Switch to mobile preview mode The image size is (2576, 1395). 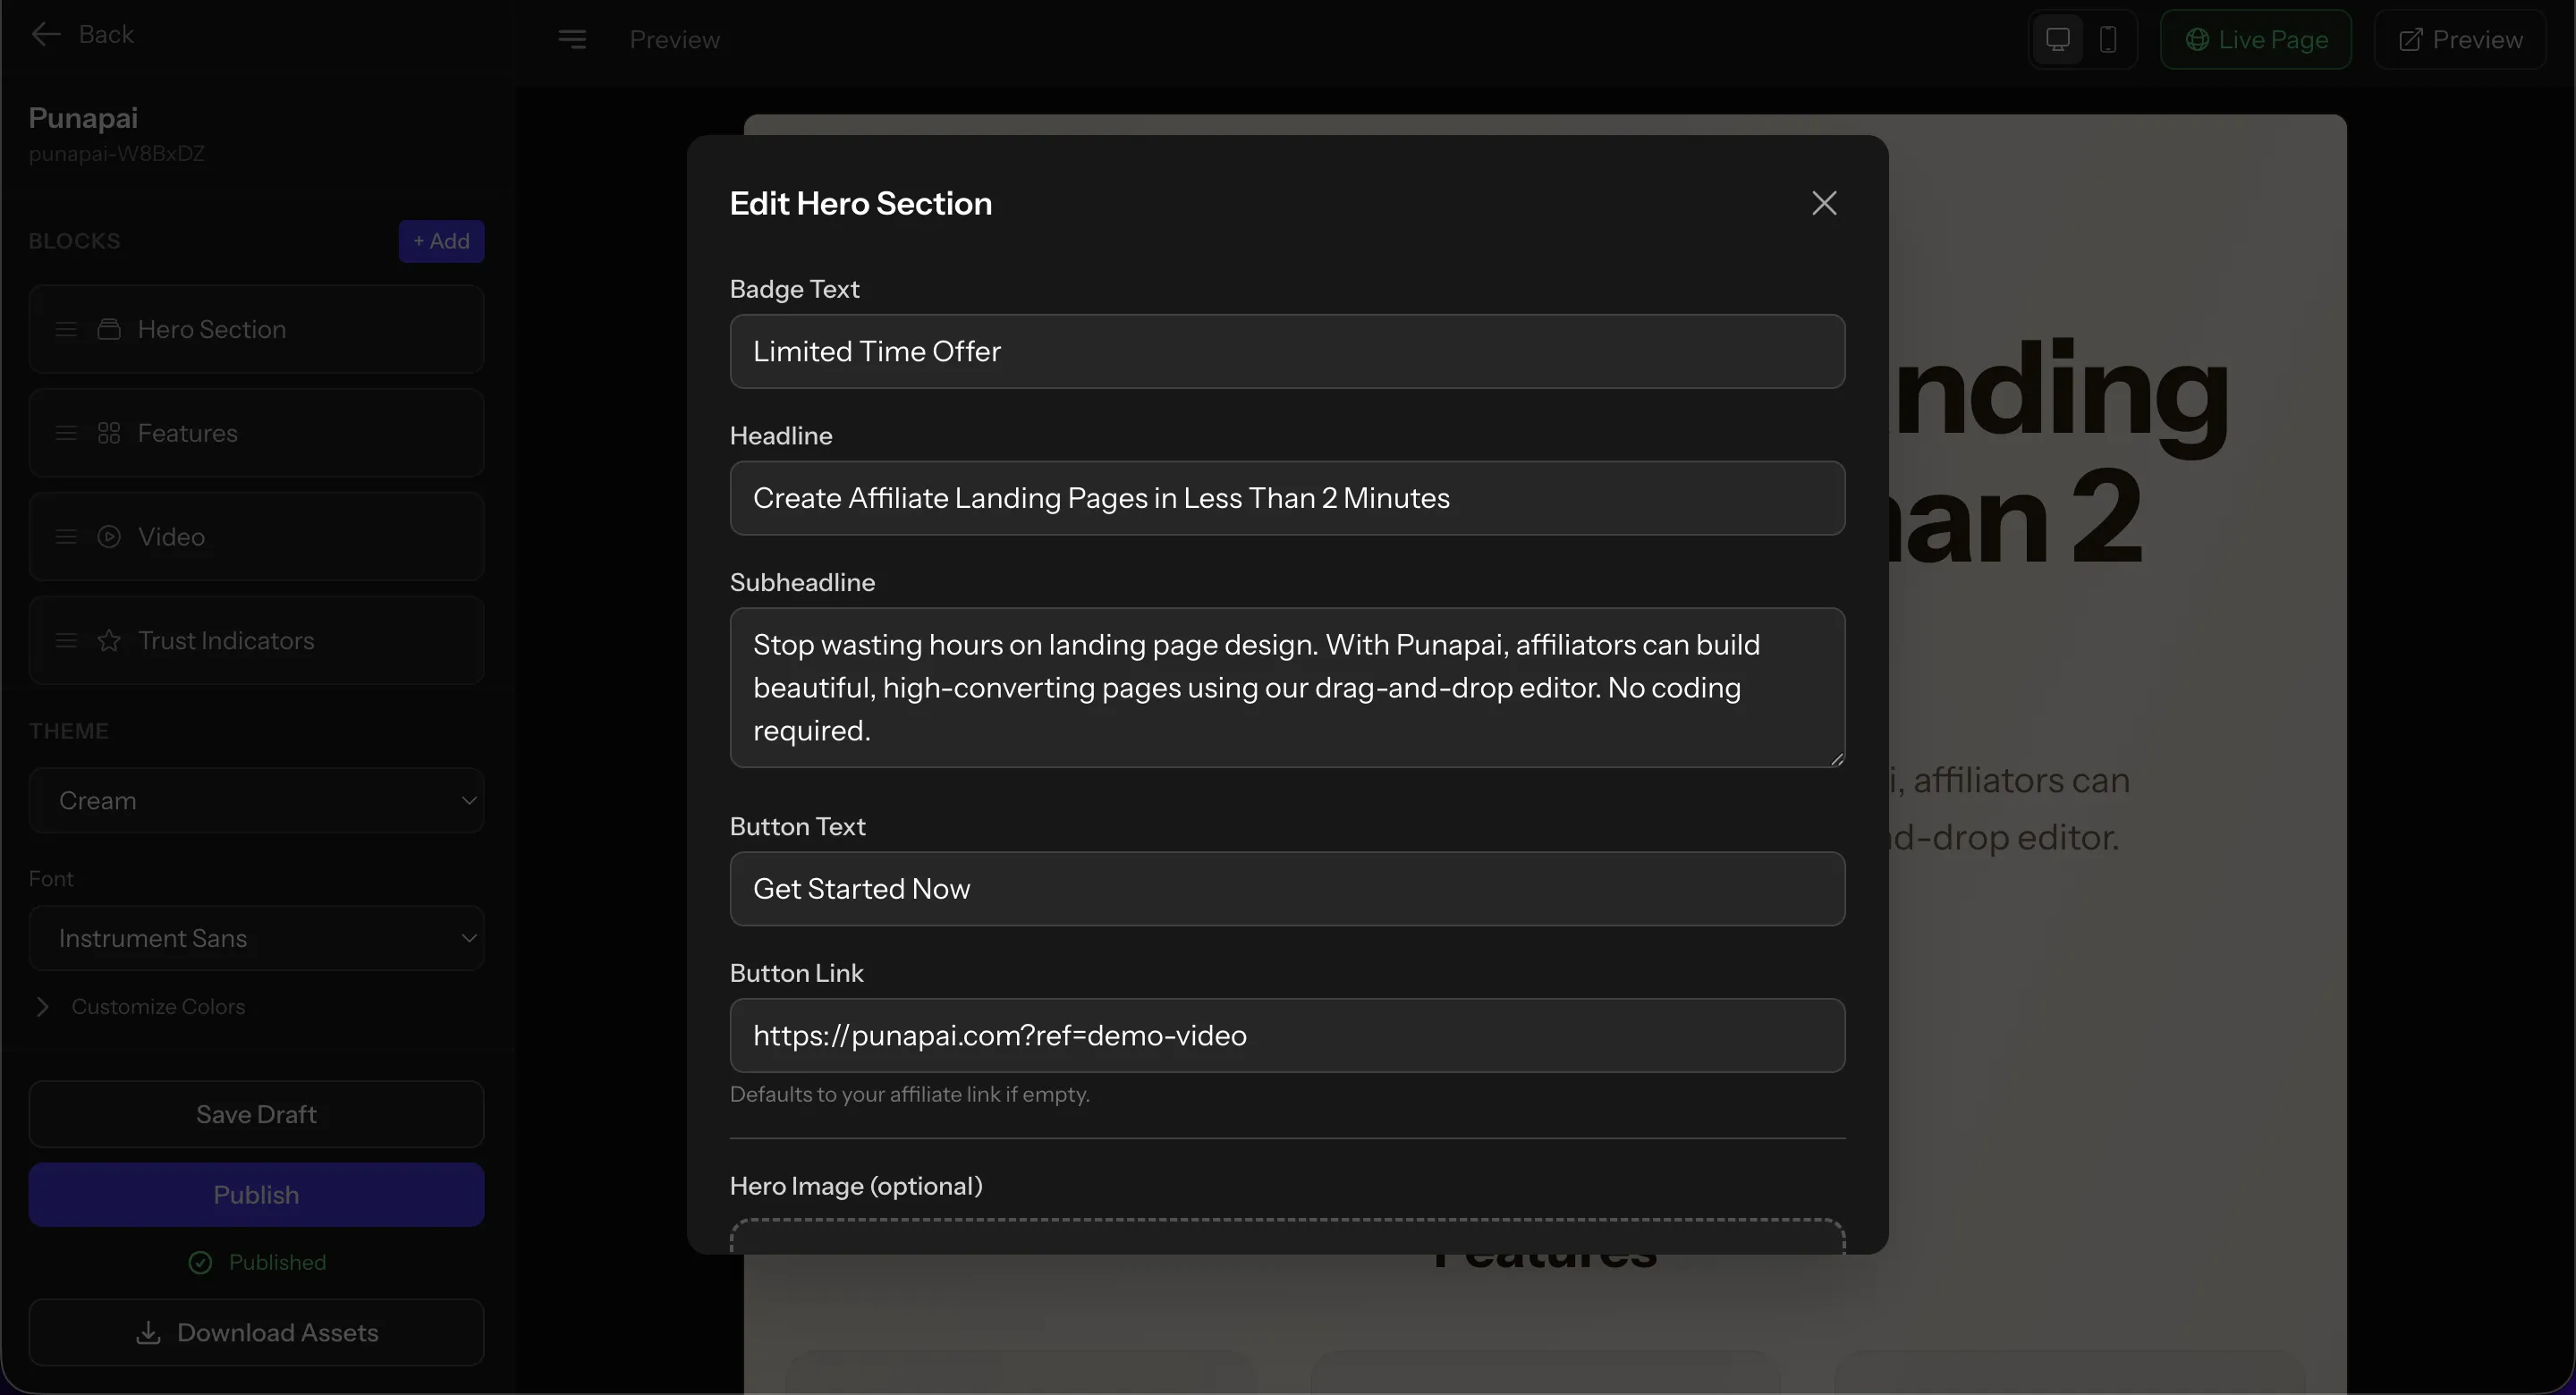click(2110, 39)
